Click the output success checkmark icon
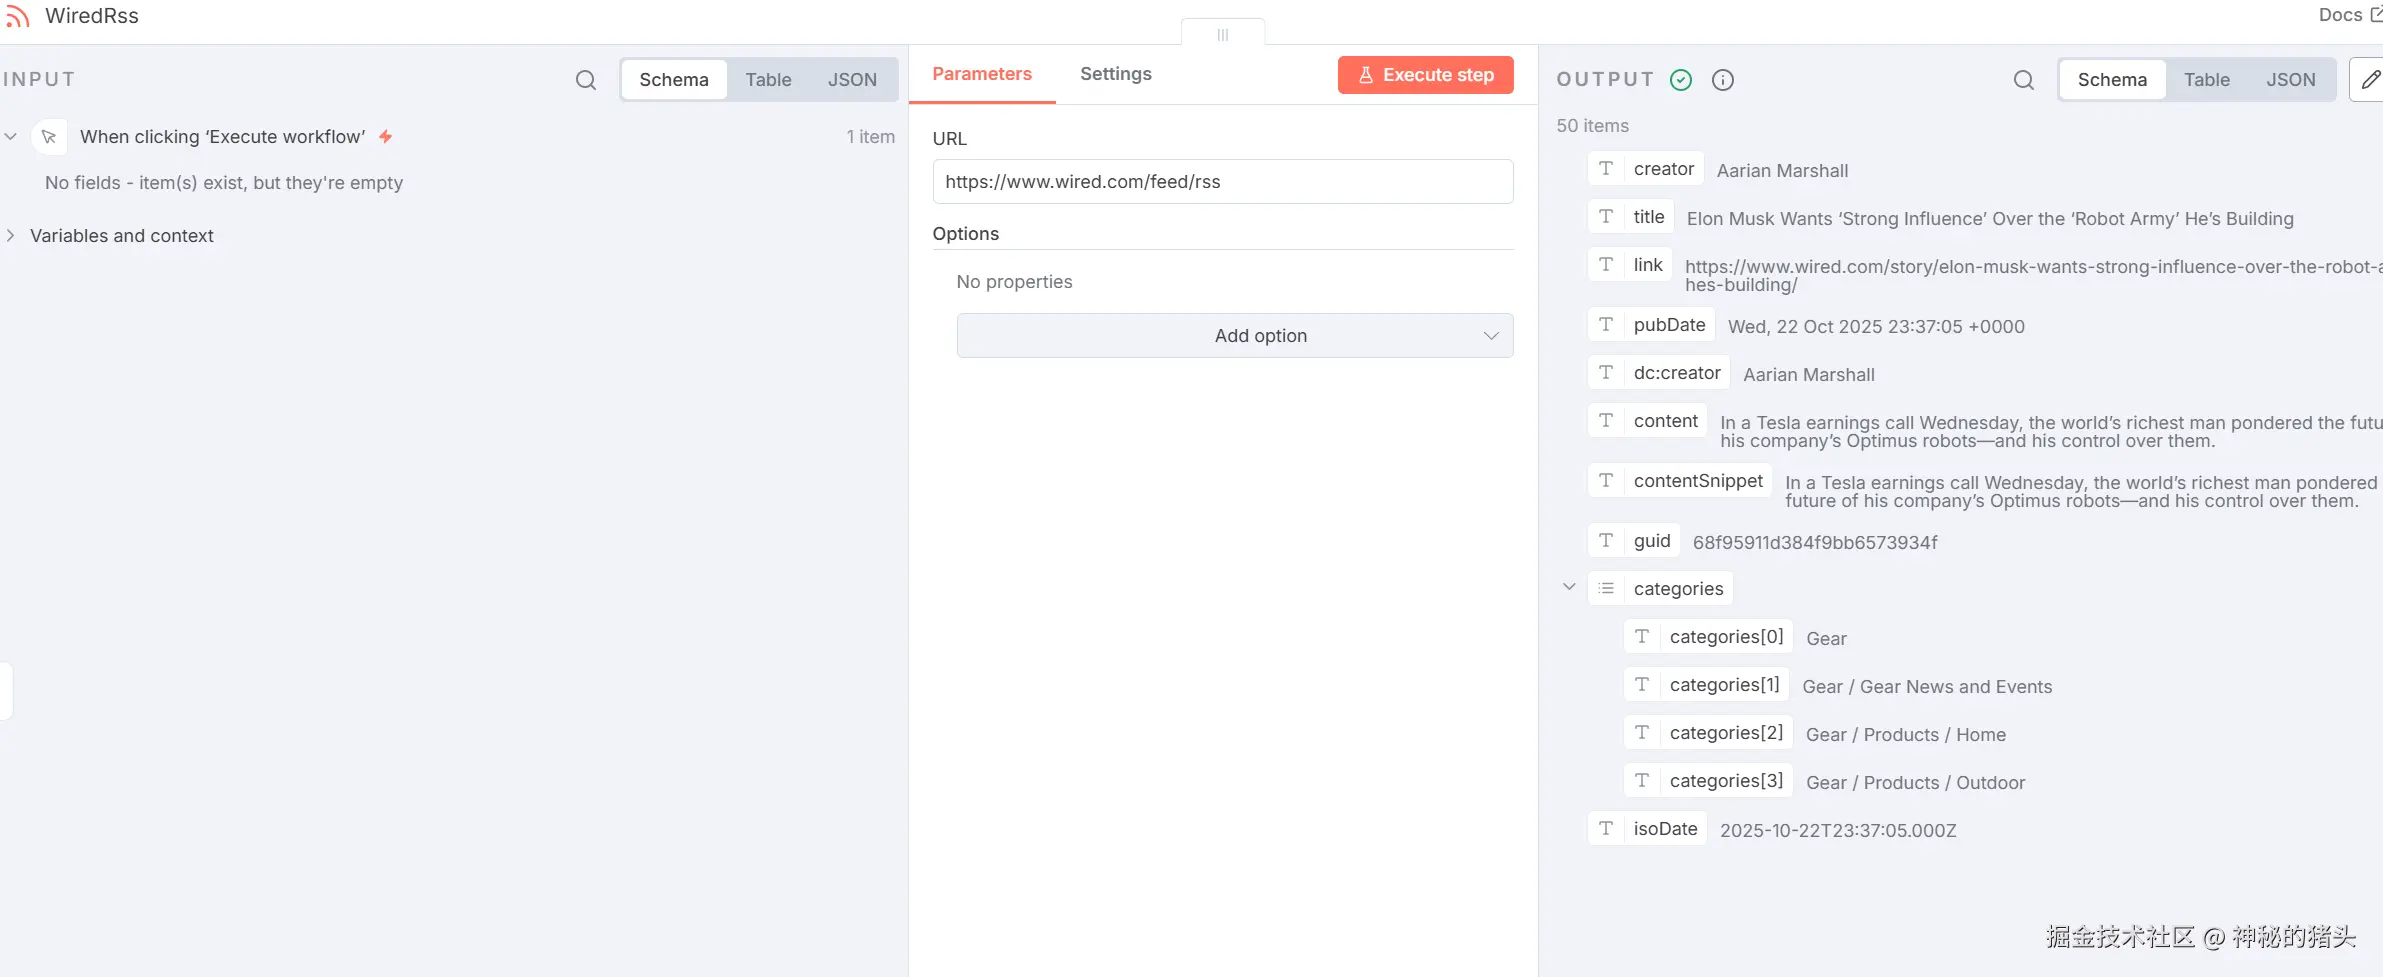Image resolution: width=2383 pixels, height=977 pixels. (1681, 80)
